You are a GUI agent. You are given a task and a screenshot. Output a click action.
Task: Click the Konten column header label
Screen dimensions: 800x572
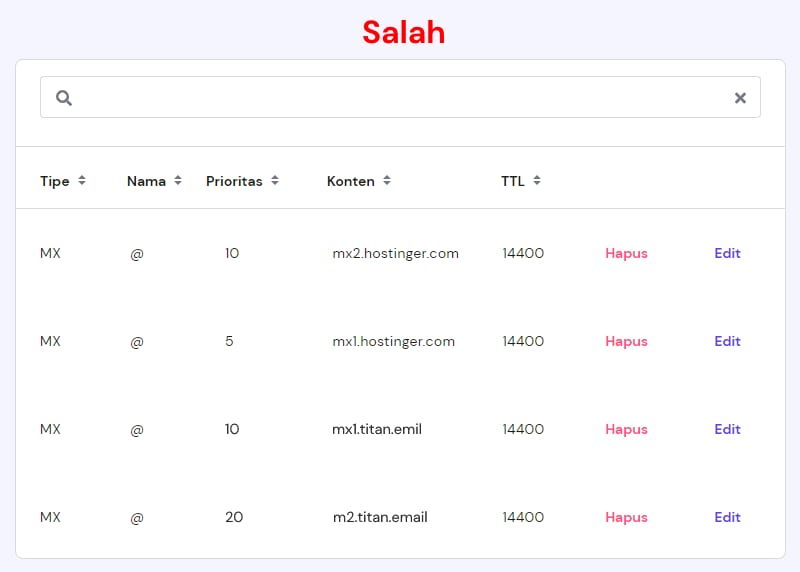point(350,181)
